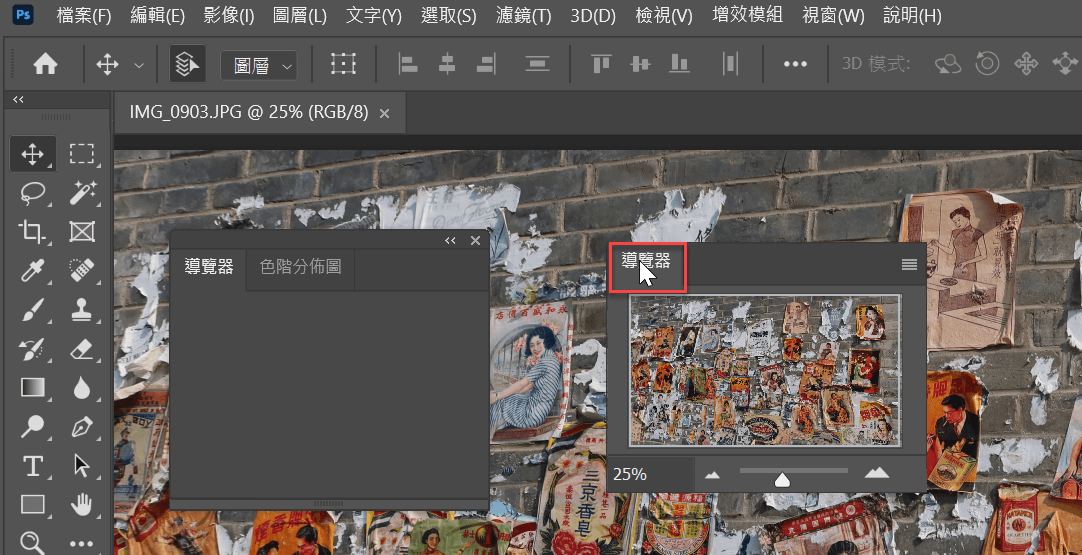Open the 視窗(W) menu
The height and width of the screenshot is (555, 1082).
(833, 16)
